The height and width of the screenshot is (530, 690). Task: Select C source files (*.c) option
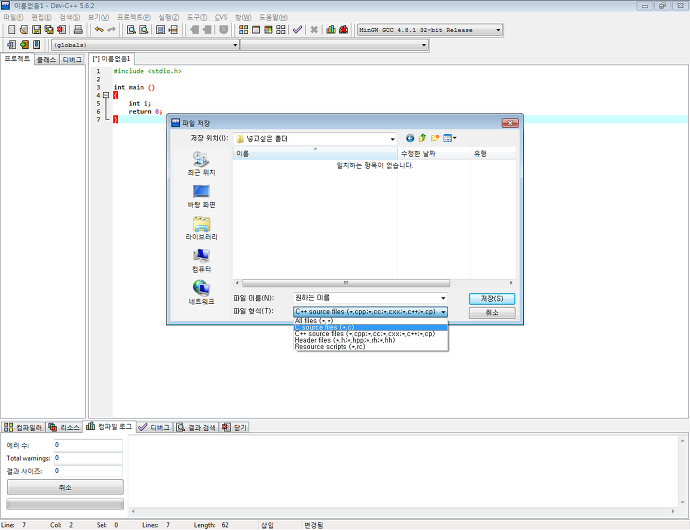tap(371, 328)
